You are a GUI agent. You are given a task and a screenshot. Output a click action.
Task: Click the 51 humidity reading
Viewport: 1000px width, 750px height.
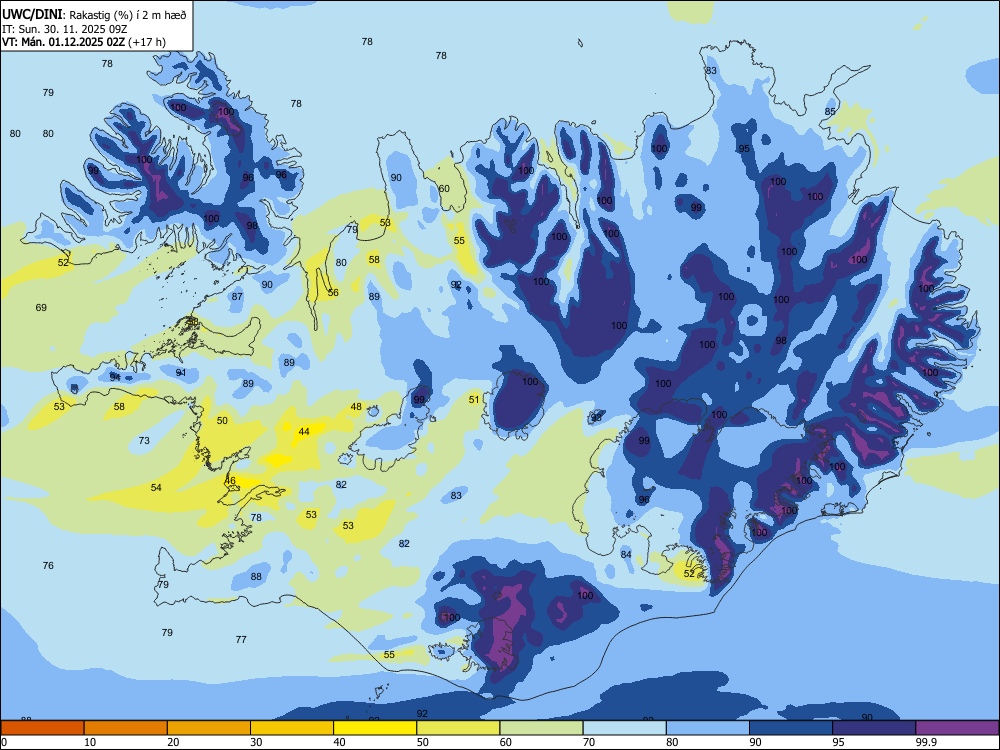pyautogui.click(x=474, y=400)
